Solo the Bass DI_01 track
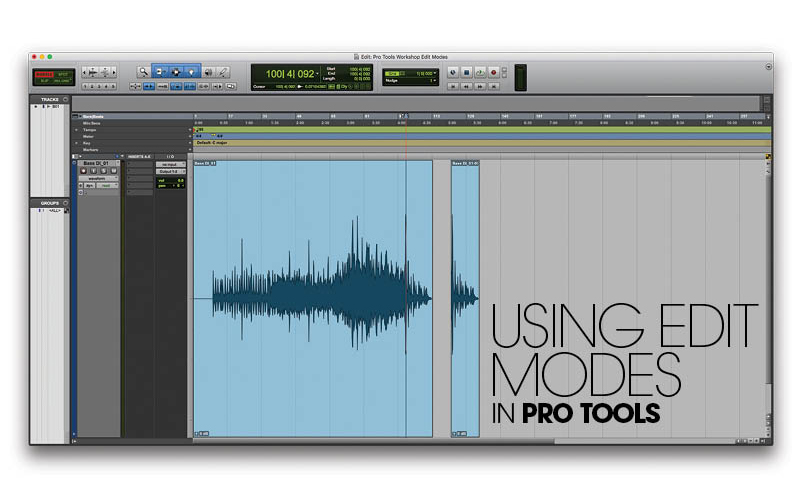The height and width of the screenshot is (500, 800). (104, 171)
